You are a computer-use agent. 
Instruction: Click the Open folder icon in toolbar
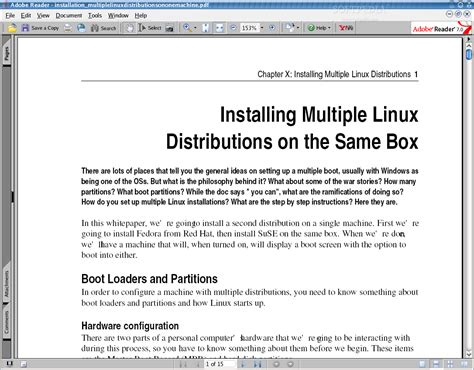pos(12,28)
